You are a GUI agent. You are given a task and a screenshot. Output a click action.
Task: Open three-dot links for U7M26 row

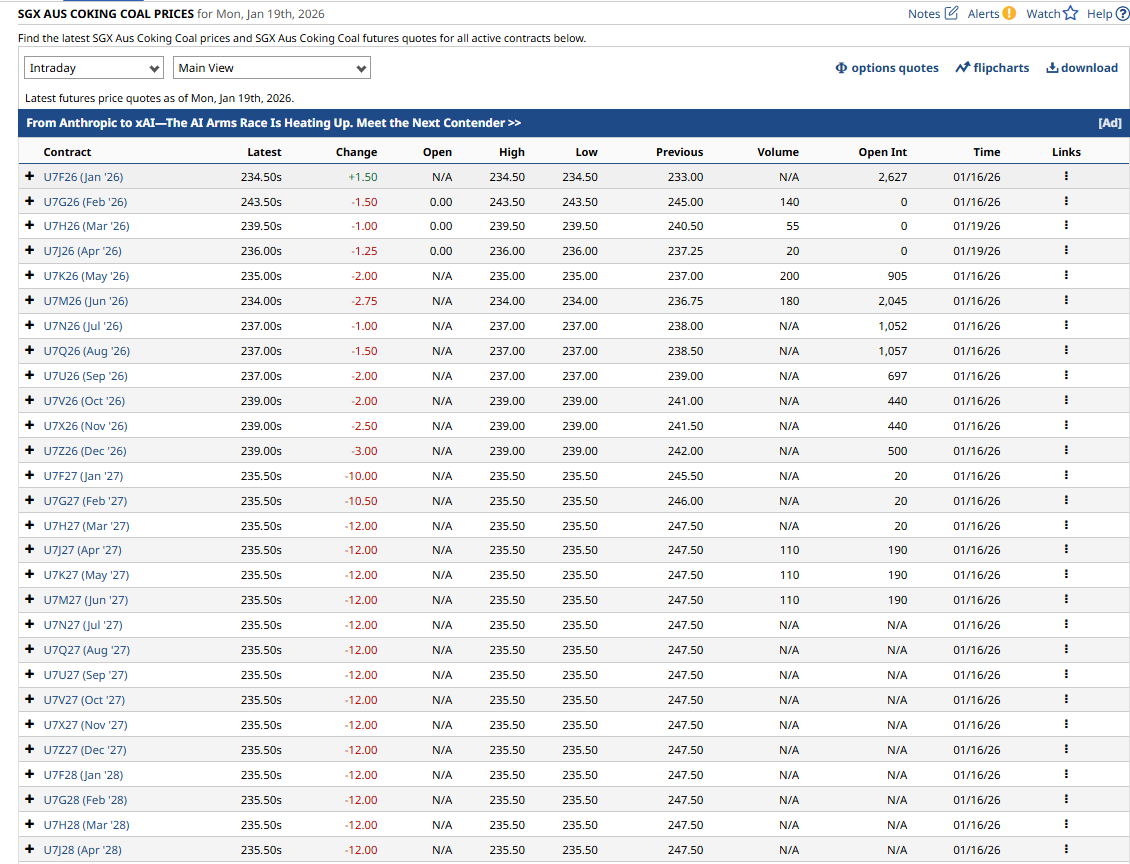click(1066, 300)
